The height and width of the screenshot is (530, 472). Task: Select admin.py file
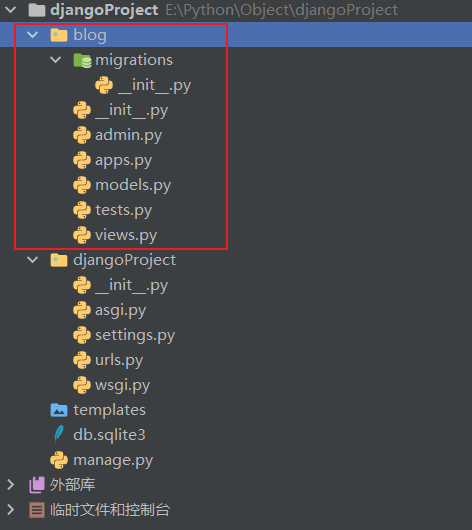[x=128, y=135]
